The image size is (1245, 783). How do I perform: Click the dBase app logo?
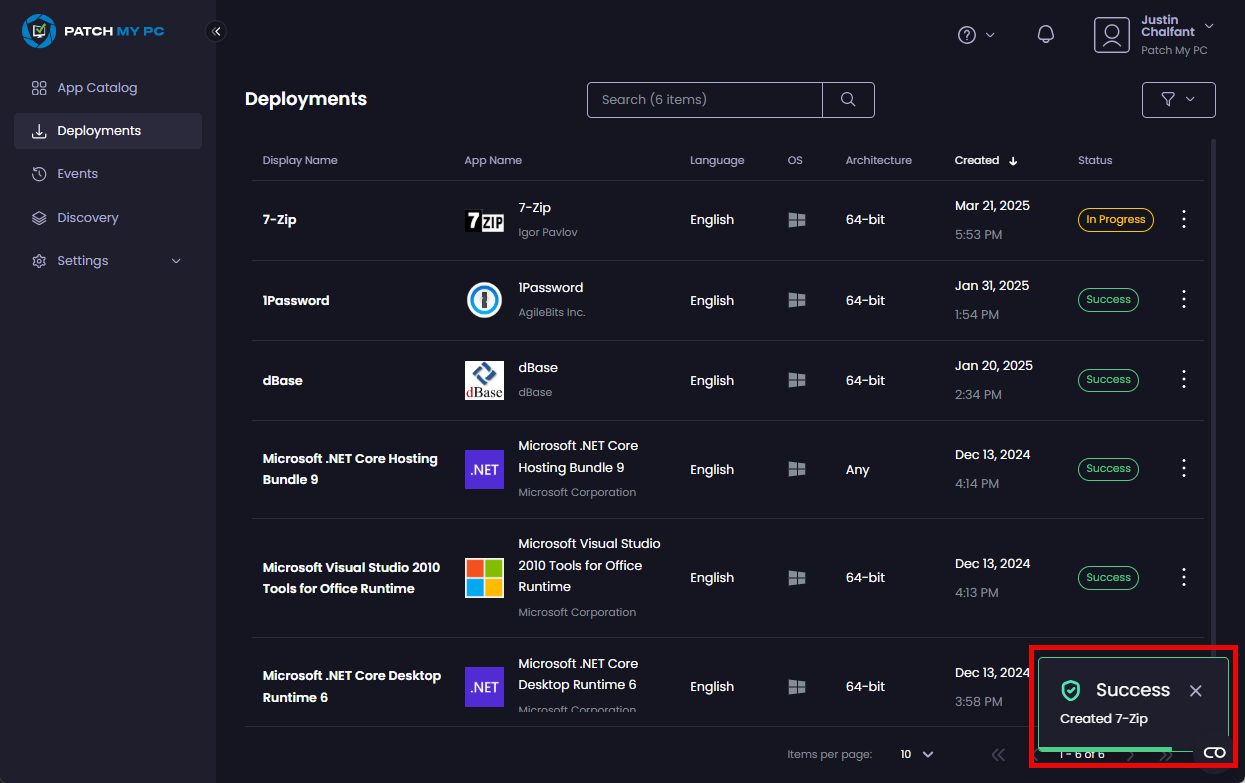point(485,380)
